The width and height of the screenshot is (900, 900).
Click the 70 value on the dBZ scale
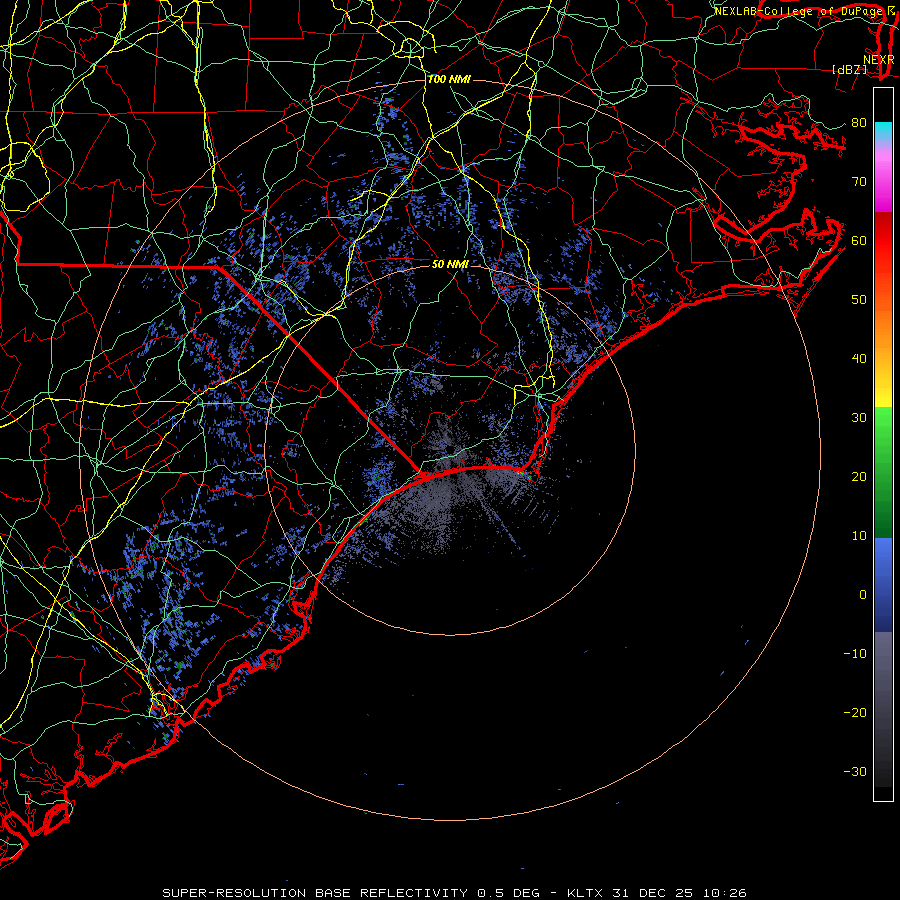click(x=859, y=181)
